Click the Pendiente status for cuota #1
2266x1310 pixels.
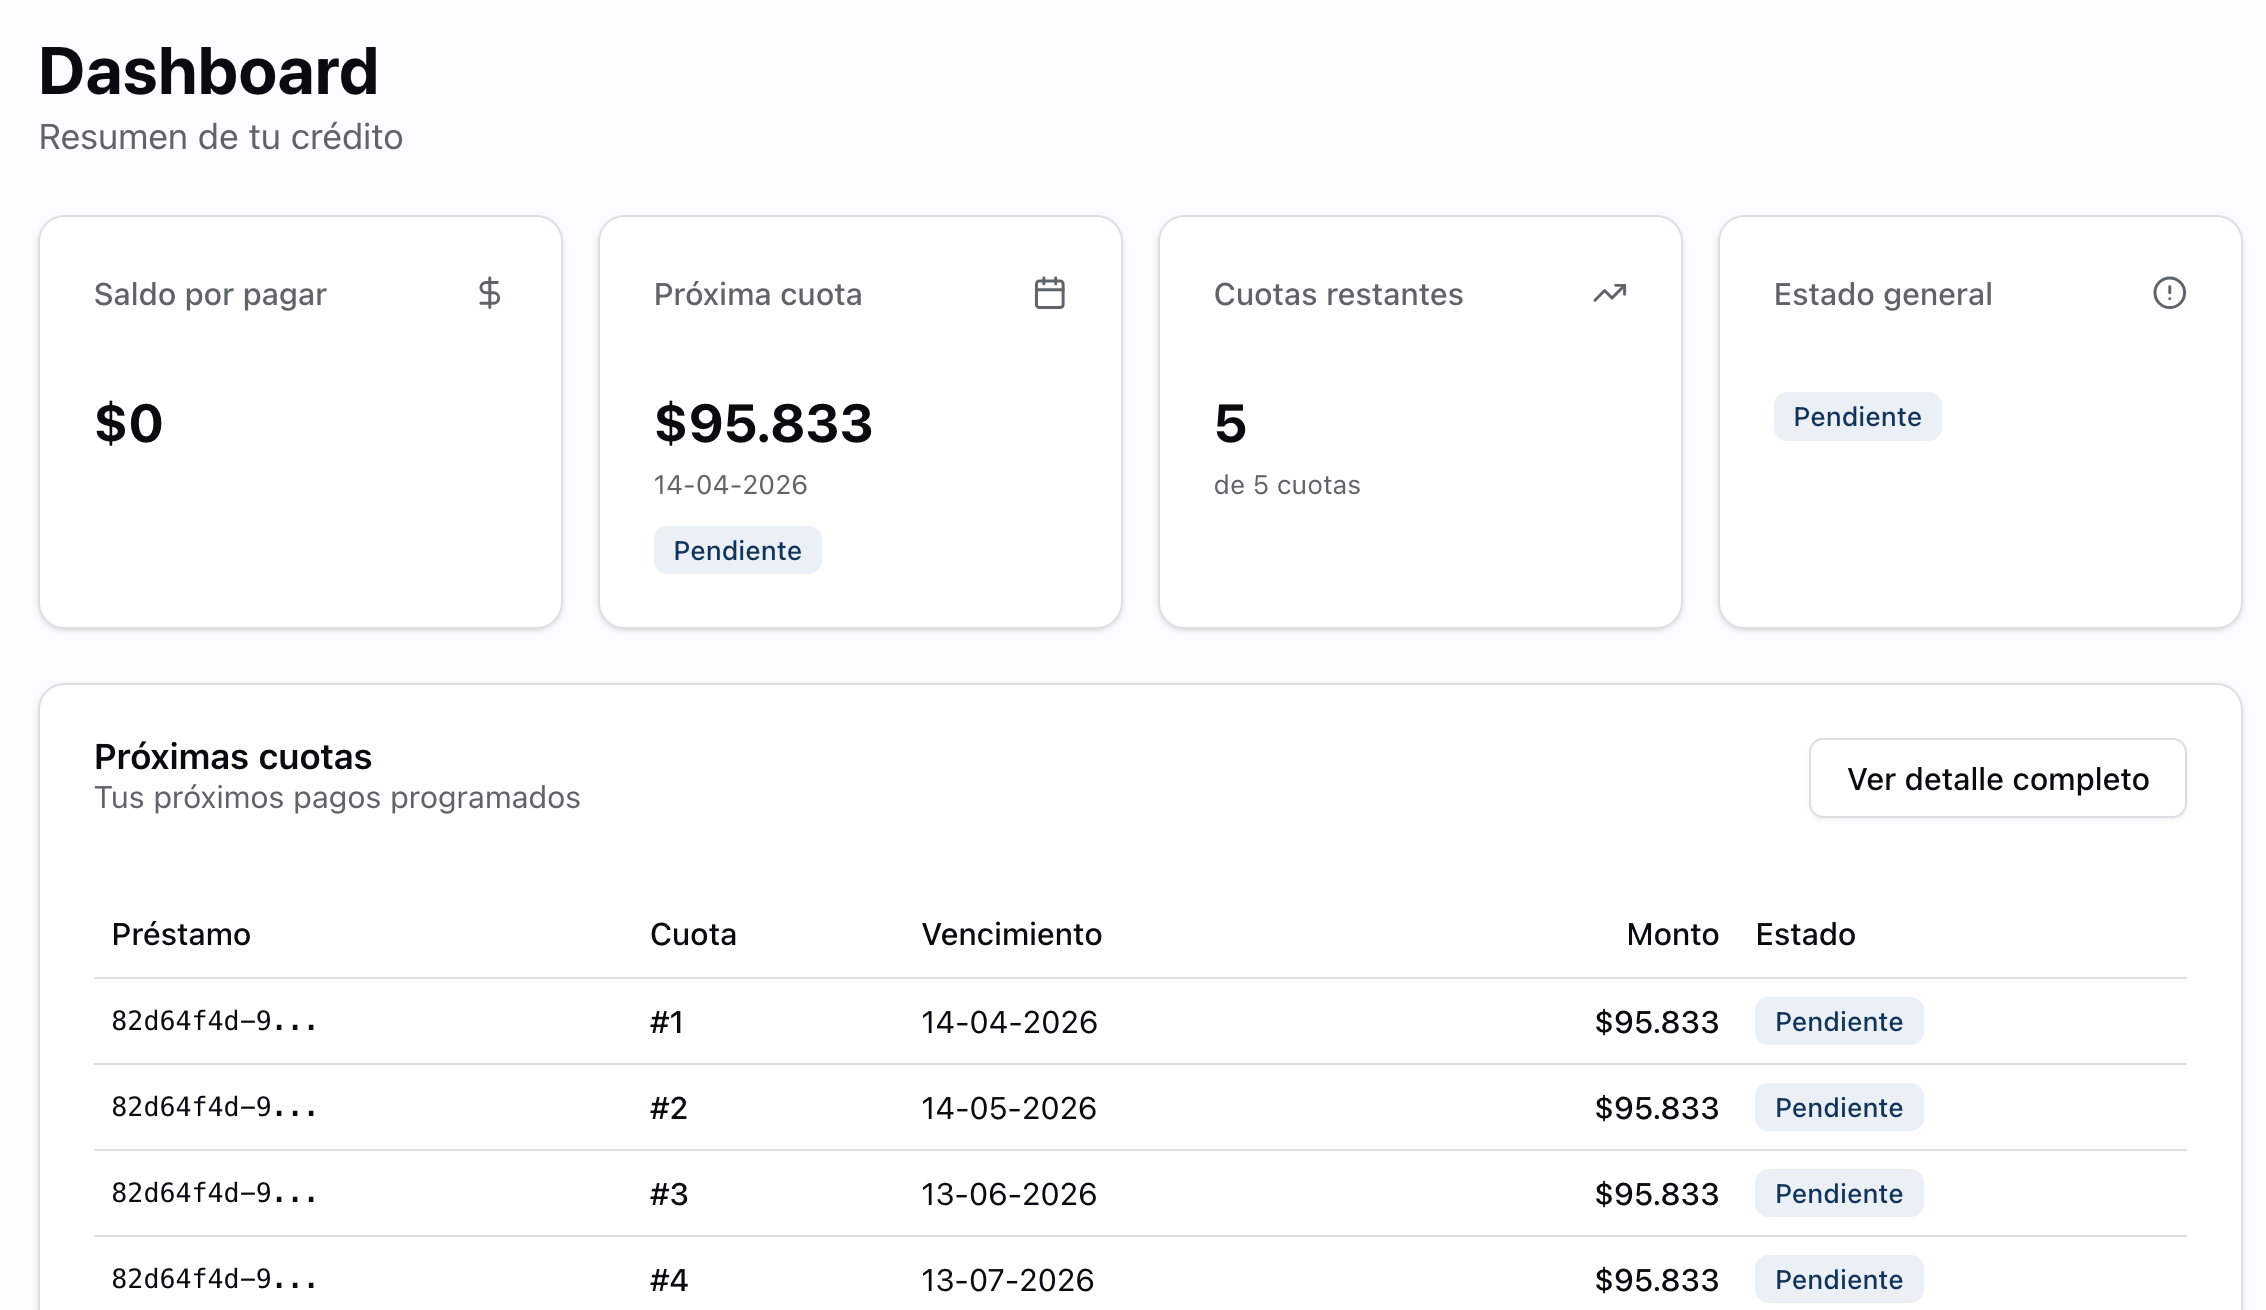1838,1021
